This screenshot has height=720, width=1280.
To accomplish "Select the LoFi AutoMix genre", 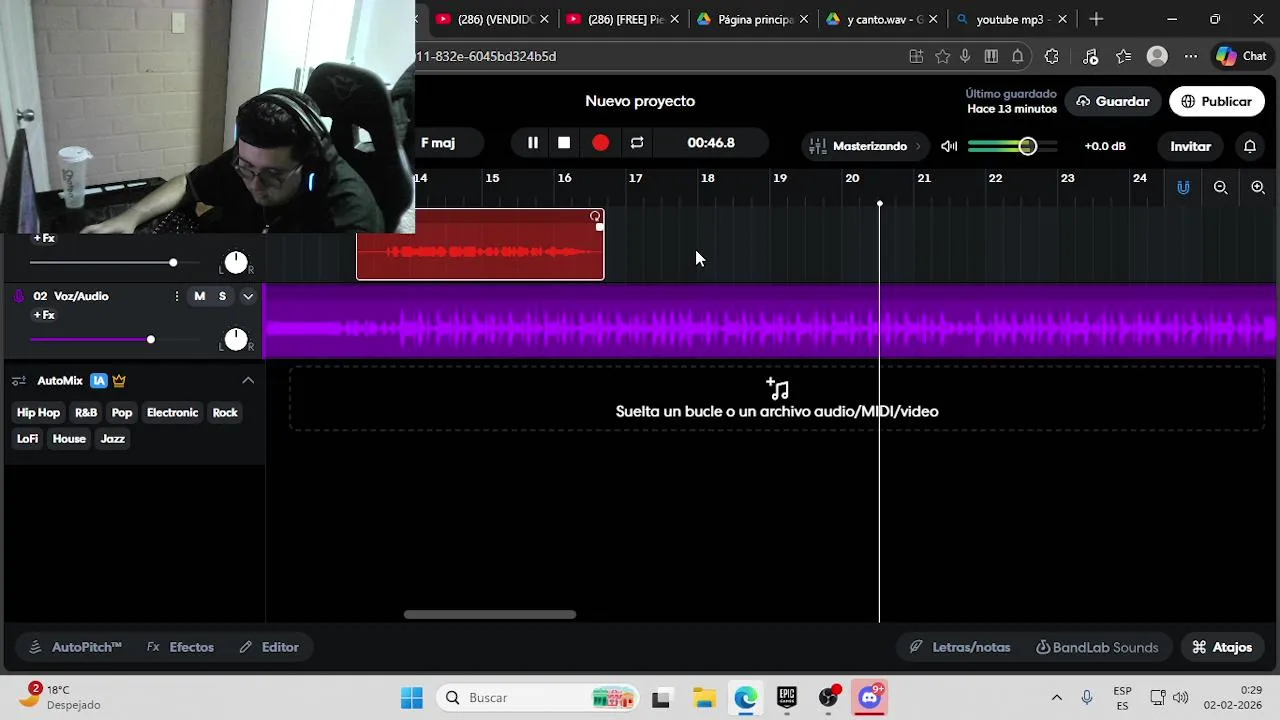I will coord(28,438).
